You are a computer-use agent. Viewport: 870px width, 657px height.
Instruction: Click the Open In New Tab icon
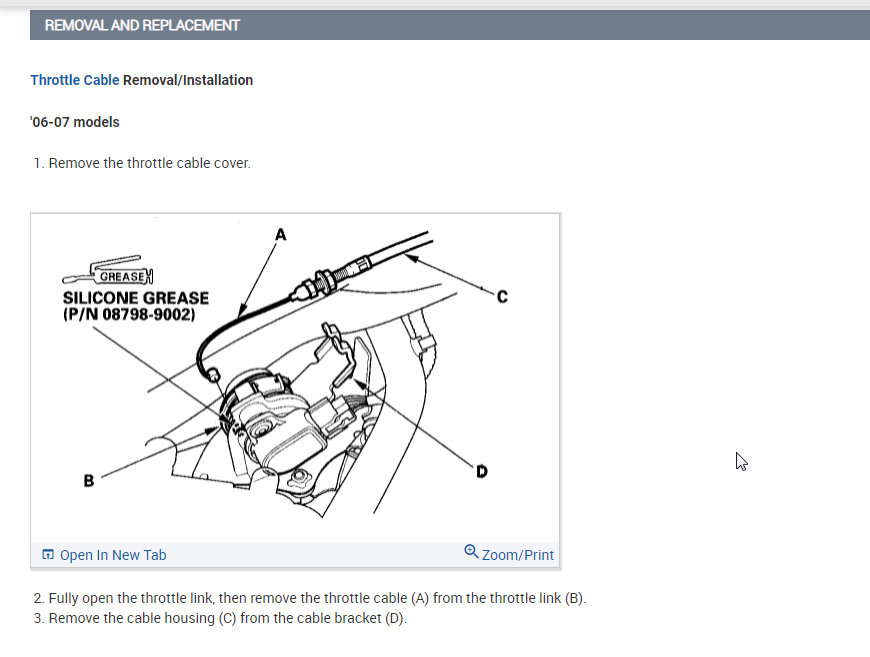[48, 554]
